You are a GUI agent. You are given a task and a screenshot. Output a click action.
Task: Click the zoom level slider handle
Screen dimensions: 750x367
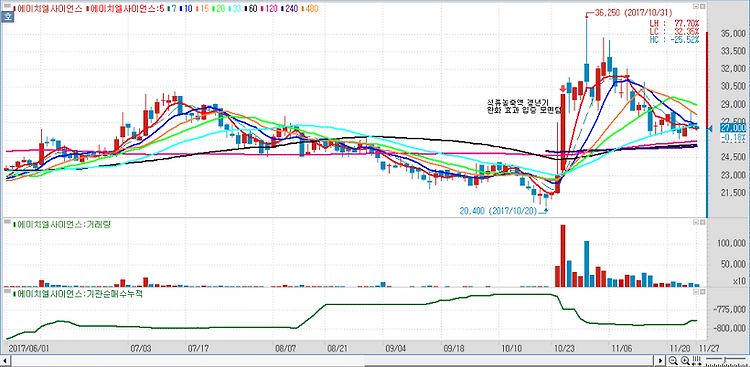coord(725,359)
